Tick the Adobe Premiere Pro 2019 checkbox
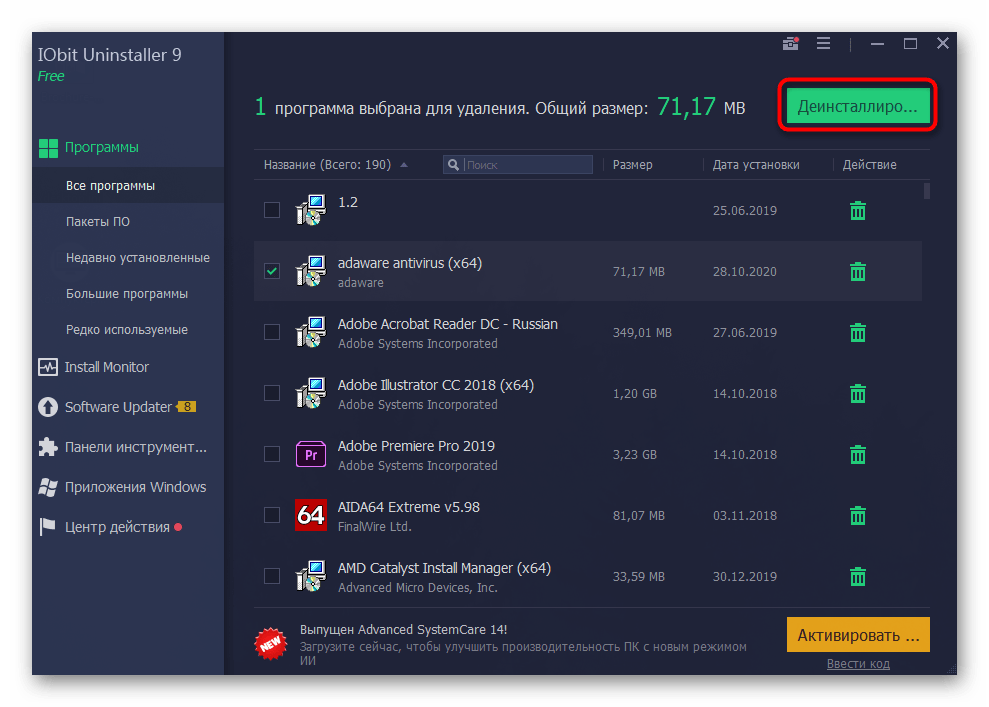The height and width of the screenshot is (707, 989). pyautogui.click(x=272, y=454)
